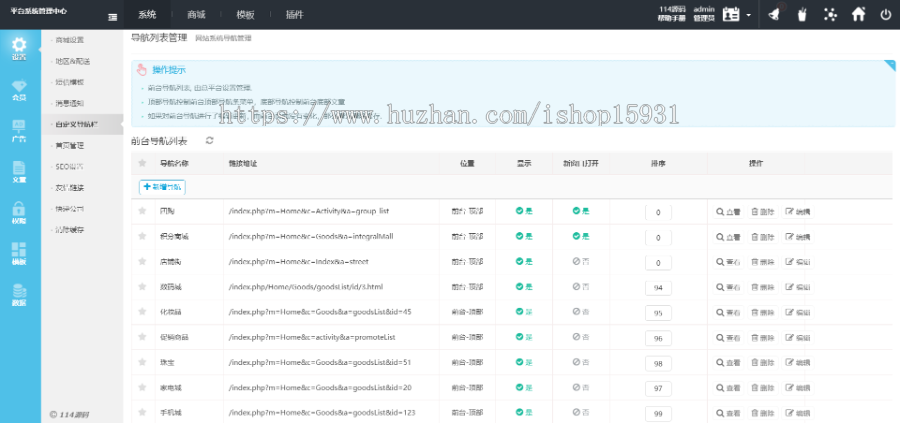Screen dimensions: 900x423
Task: Click 删除 for the 积分商城 row
Action: (763, 237)
